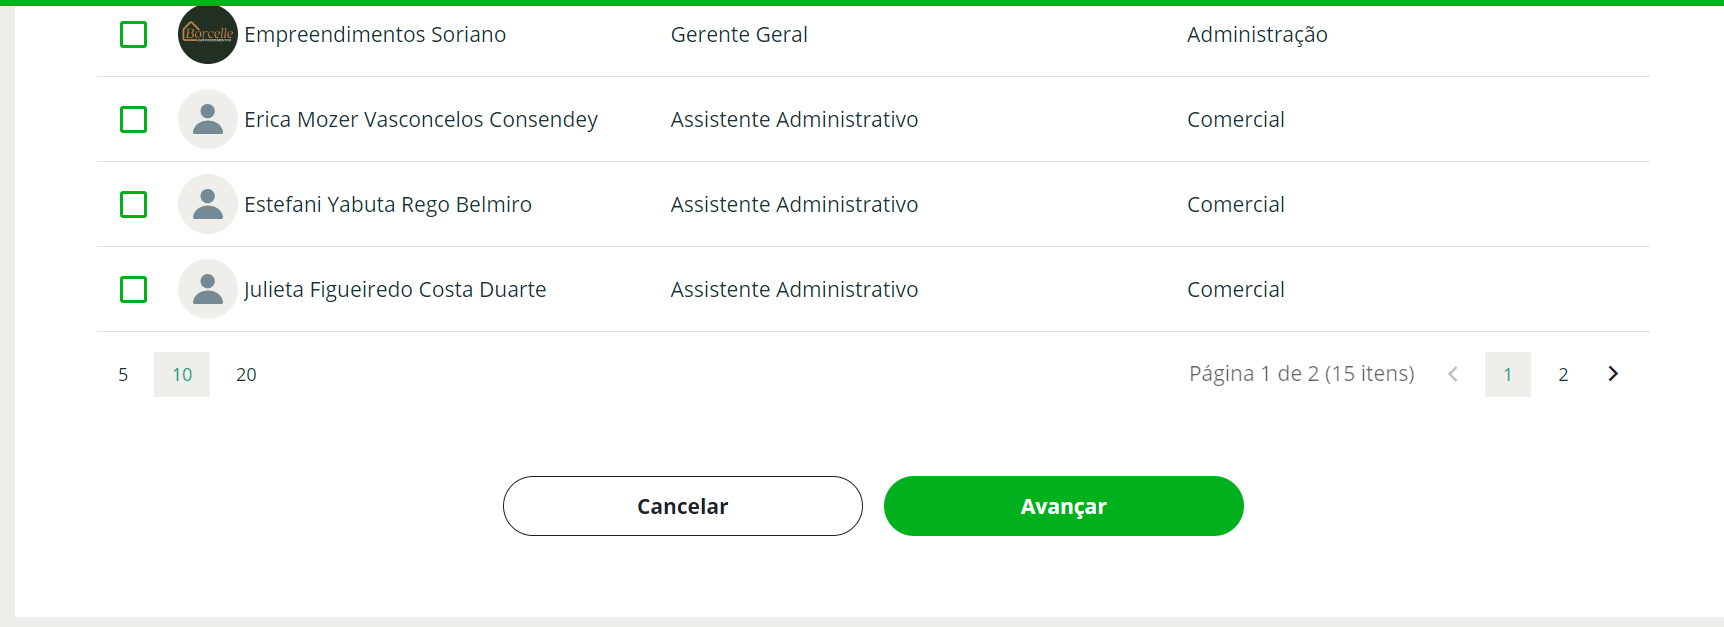Tick checkbox for Erica Mozer Vasconcelos Consendey

[x=133, y=120]
